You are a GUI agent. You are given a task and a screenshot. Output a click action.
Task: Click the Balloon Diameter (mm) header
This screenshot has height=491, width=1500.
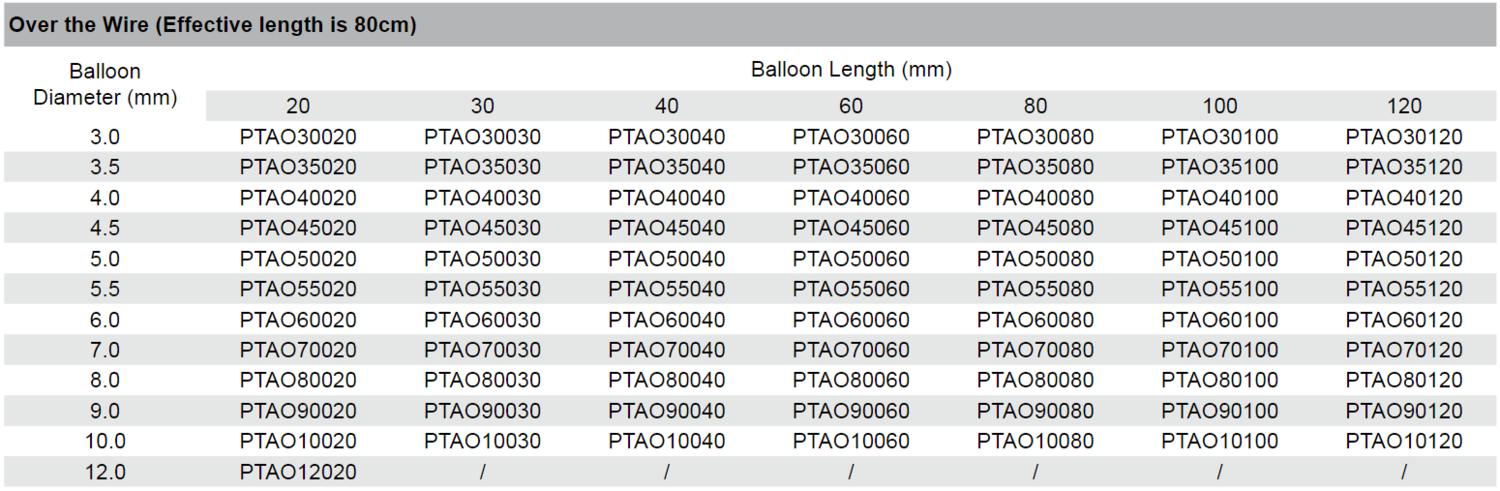(105, 85)
